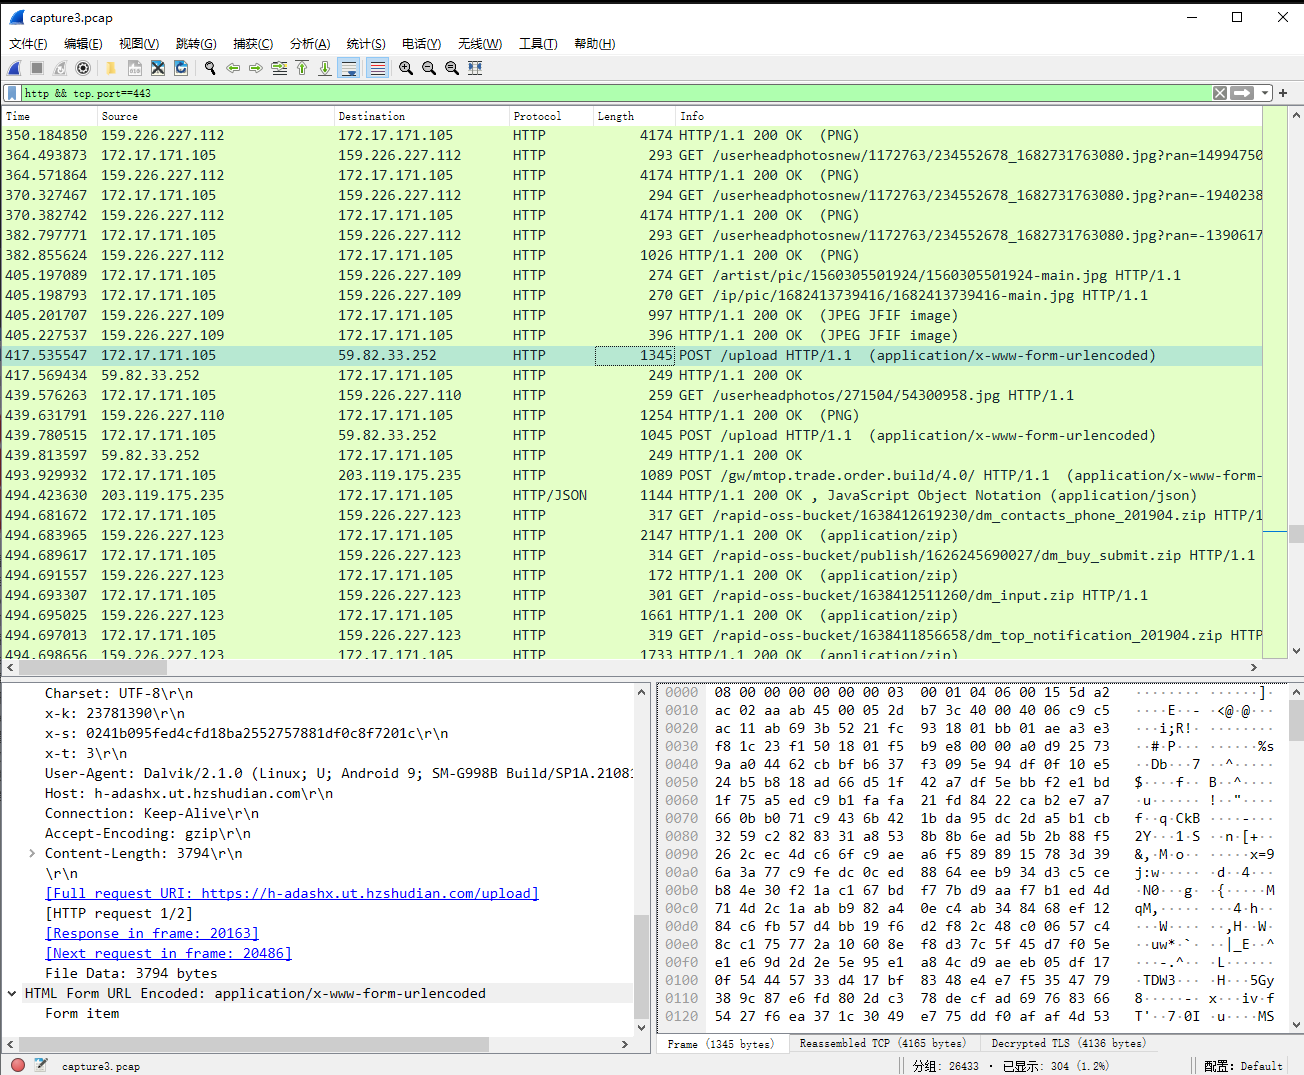Expand the Content-Length field
Viewport: 1304px width, 1075px height.
pyautogui.click(x=32, y=853)
